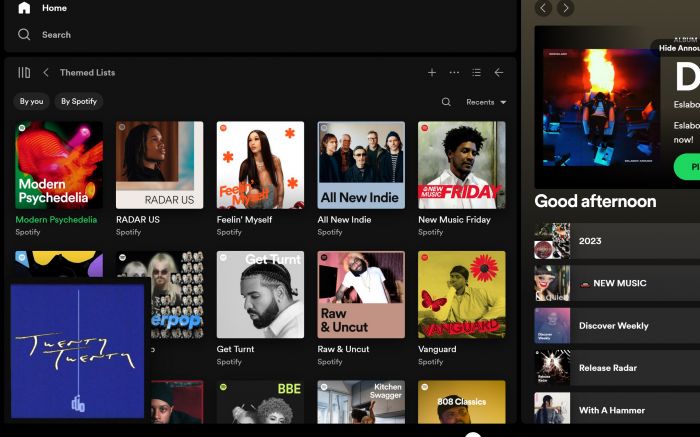
Task: Navigate forward with top chevron button
Action: tap(566, 8)
